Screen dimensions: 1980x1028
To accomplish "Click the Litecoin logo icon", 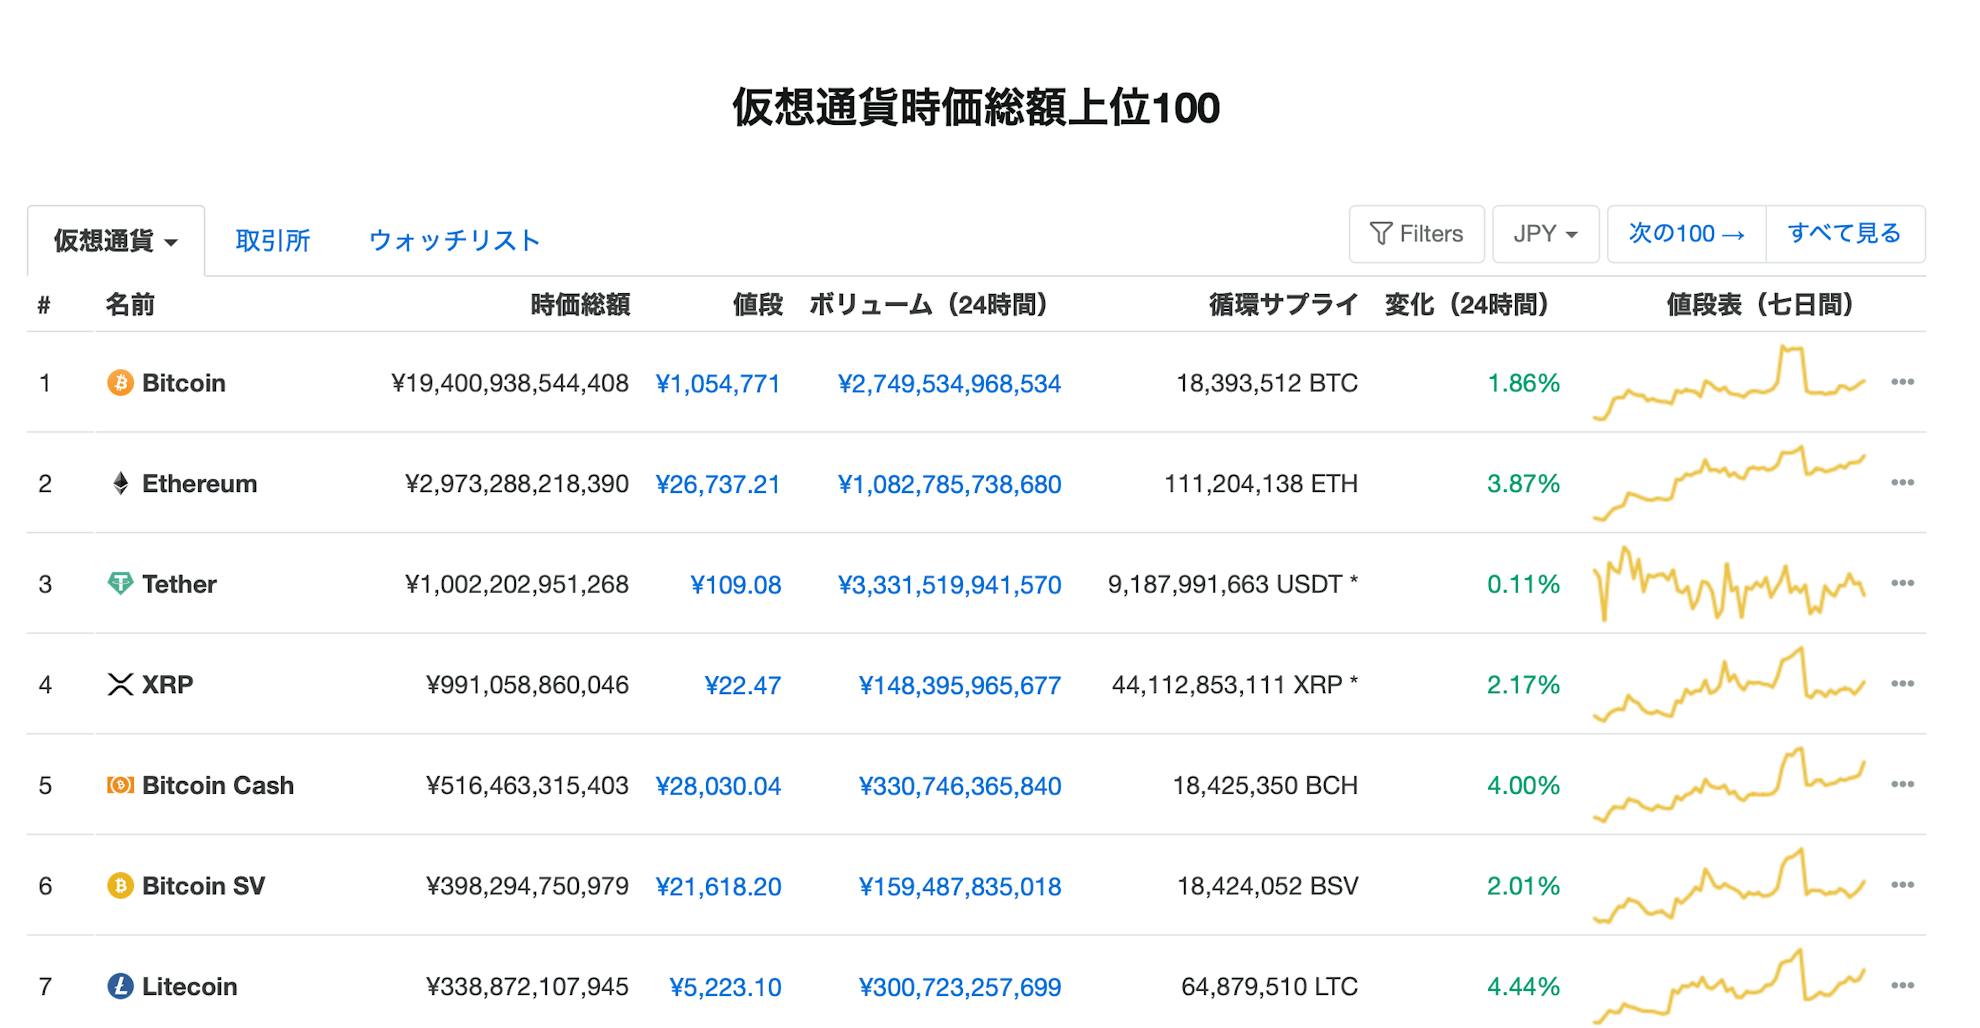I will click(120, 987).
